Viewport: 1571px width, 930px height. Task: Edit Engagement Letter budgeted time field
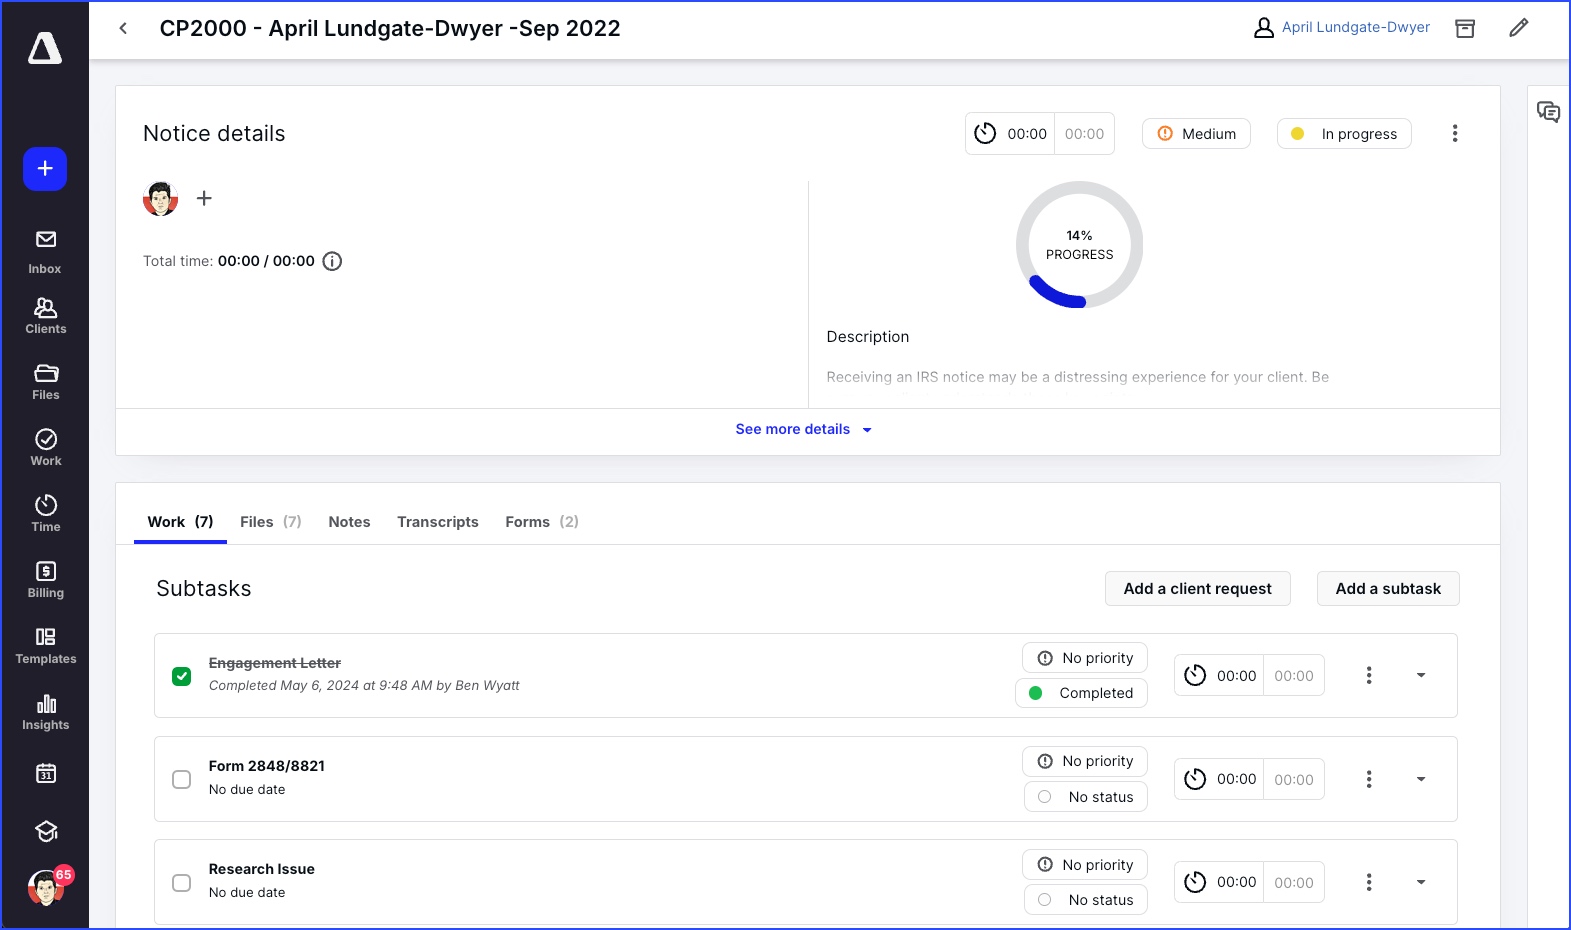coord(1294,676)
